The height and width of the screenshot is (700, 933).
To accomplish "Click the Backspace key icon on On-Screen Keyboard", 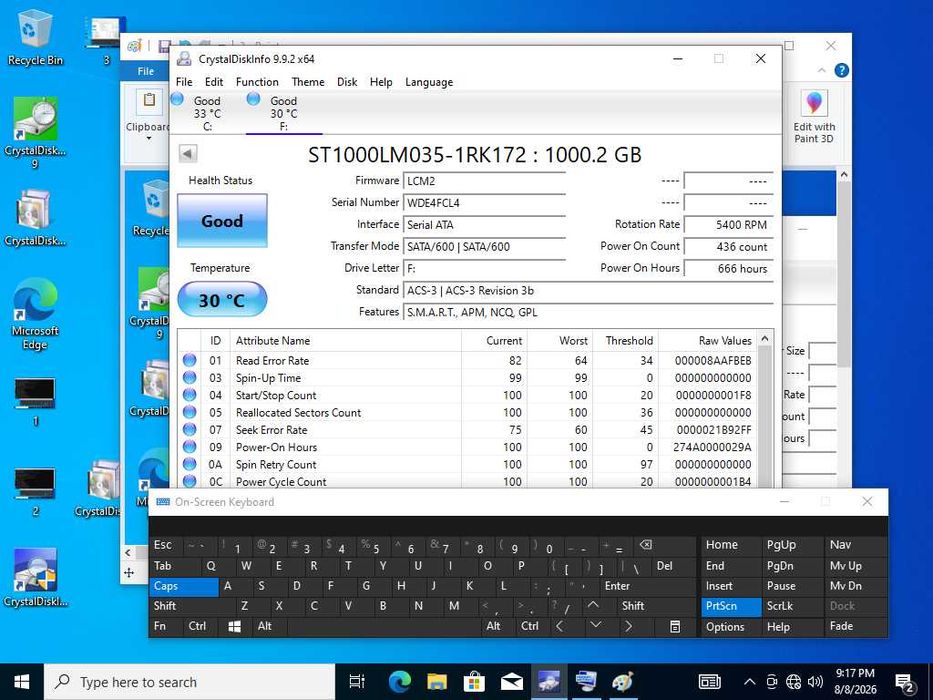I will (x=664, y=545).
